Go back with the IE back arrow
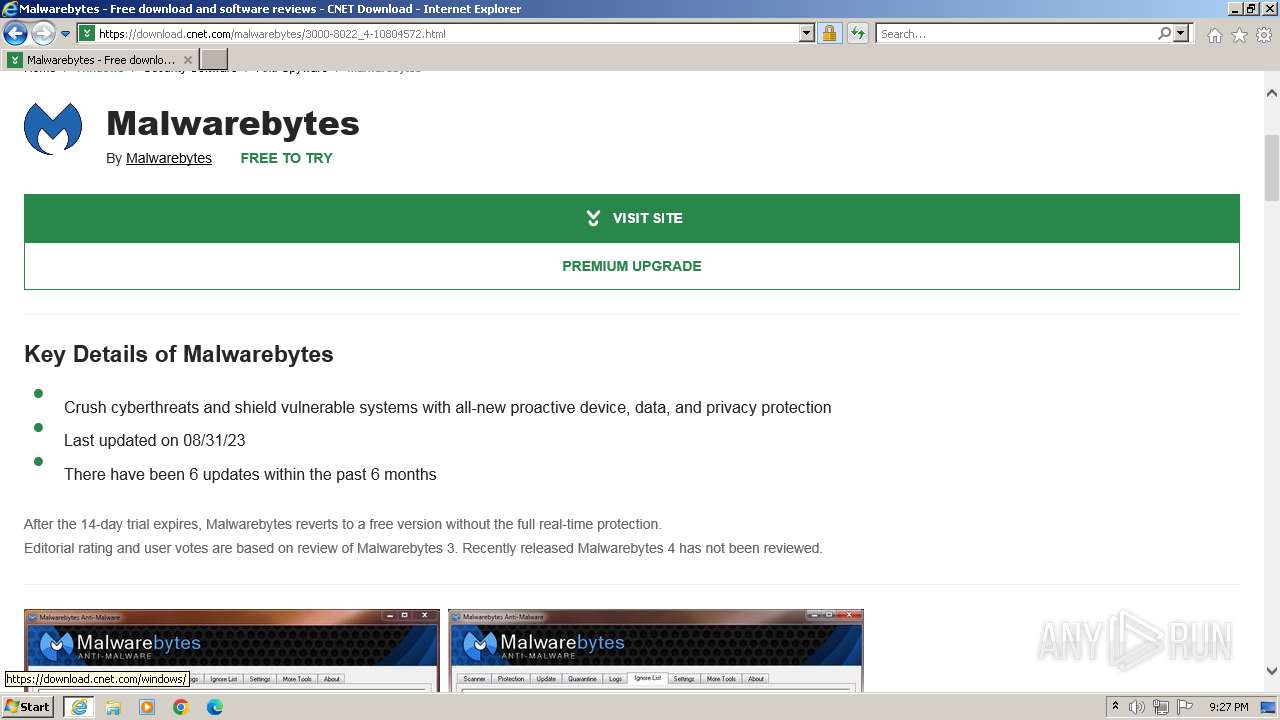 click(x=15, y=34)
